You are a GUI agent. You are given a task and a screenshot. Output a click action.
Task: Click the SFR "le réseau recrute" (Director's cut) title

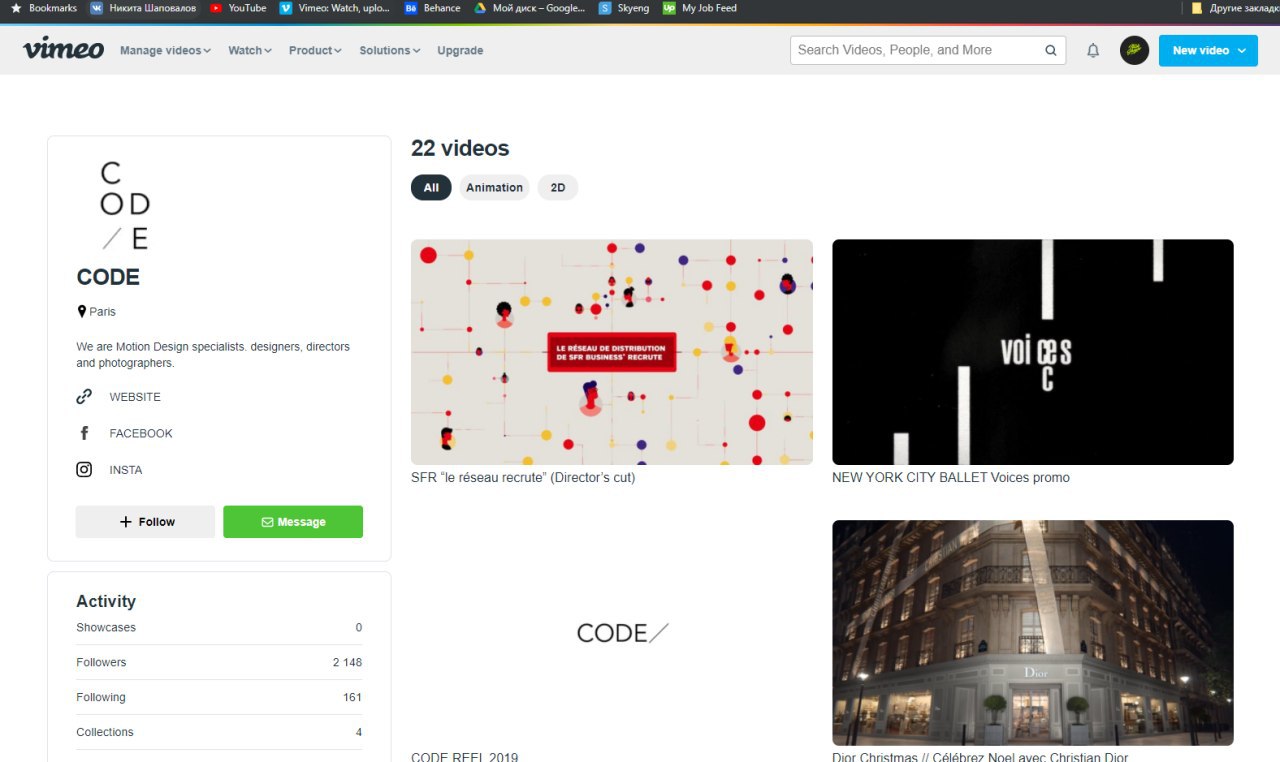[x=523, y=477]
